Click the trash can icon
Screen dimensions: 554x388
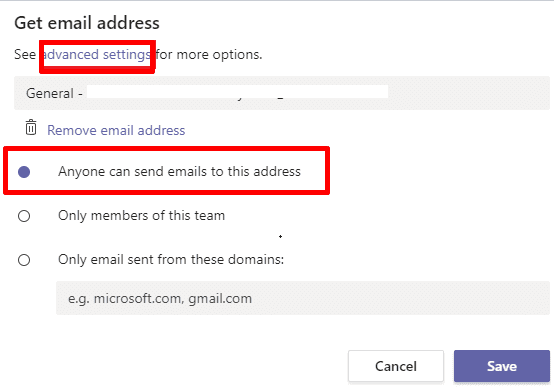pyautogui.click(x=31, y=128)
